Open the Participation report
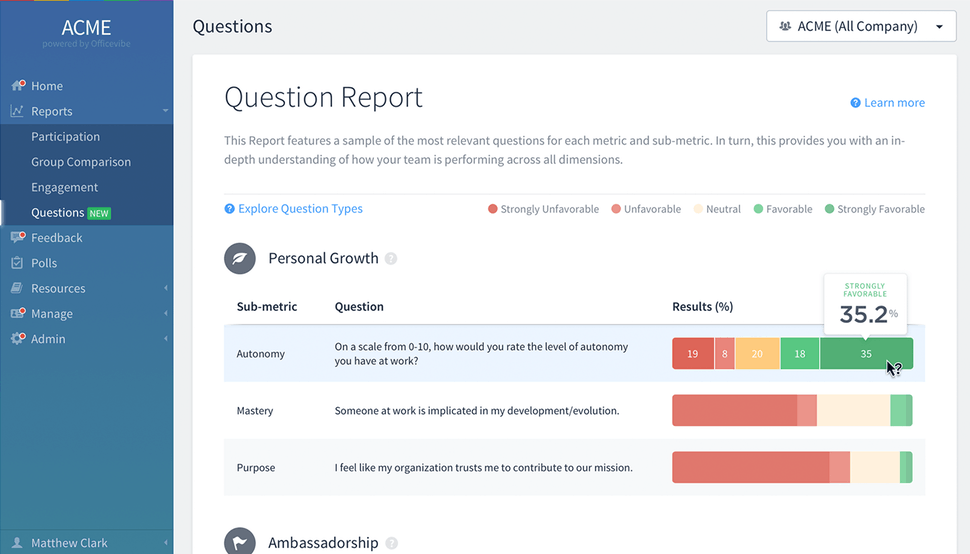 pyautogui.click(x=65, y=137)
